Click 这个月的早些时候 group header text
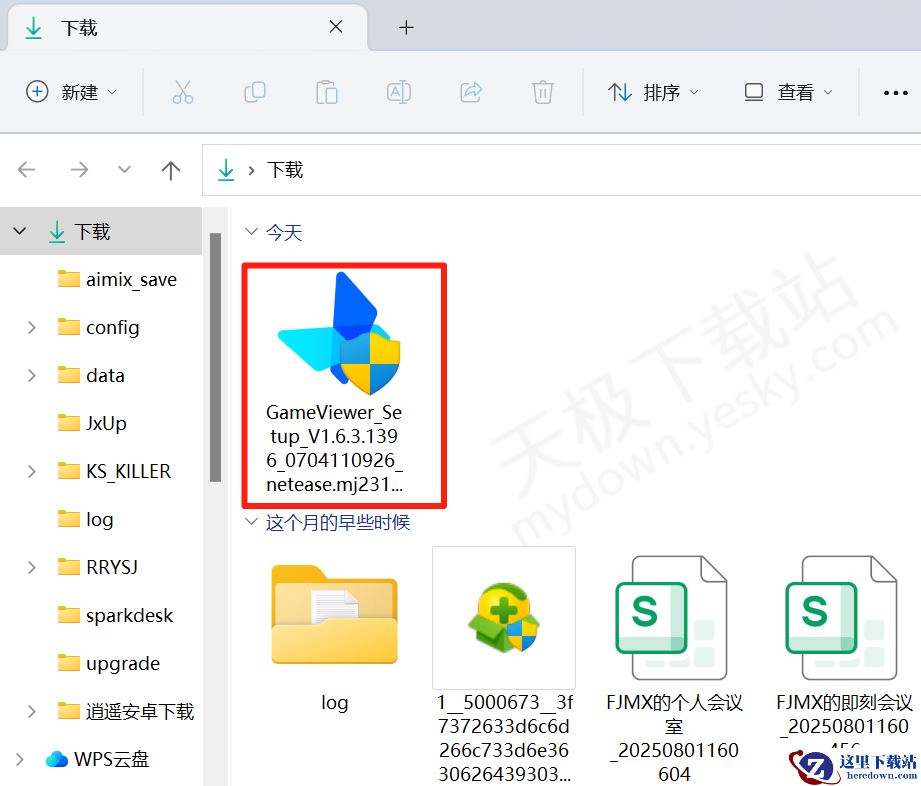 [338, 522]
